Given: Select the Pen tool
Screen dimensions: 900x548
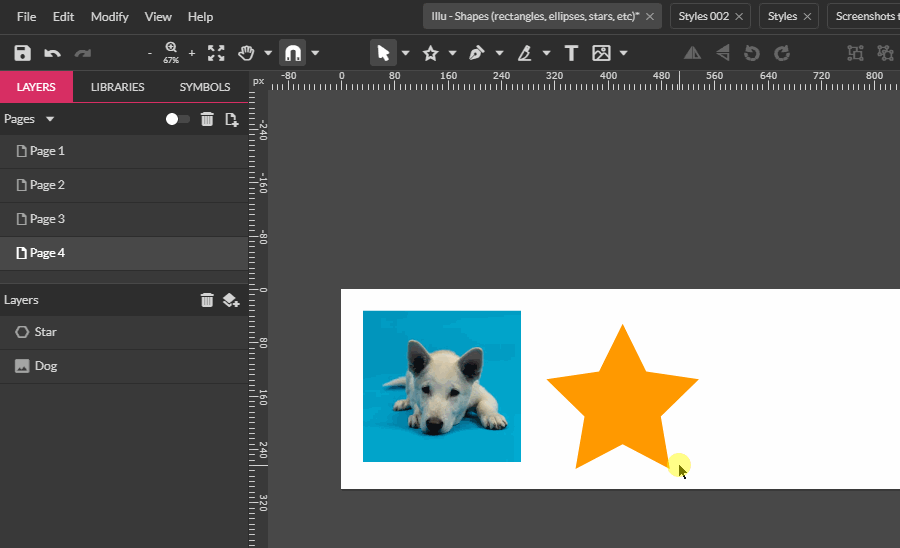Looking at the screenshot, I should coord(476,53).
